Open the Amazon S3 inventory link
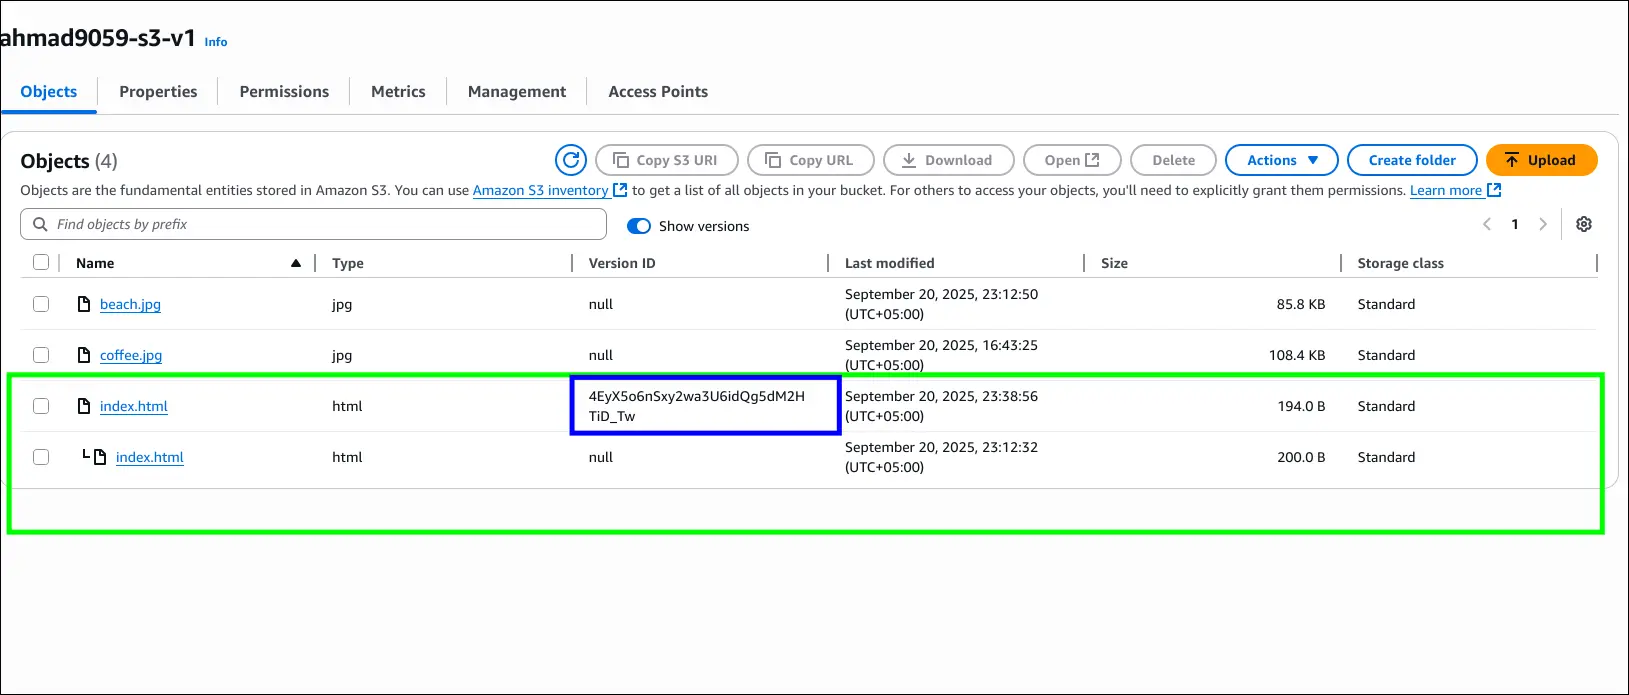This screenshot has width=1629, height=695. [540, 191]
